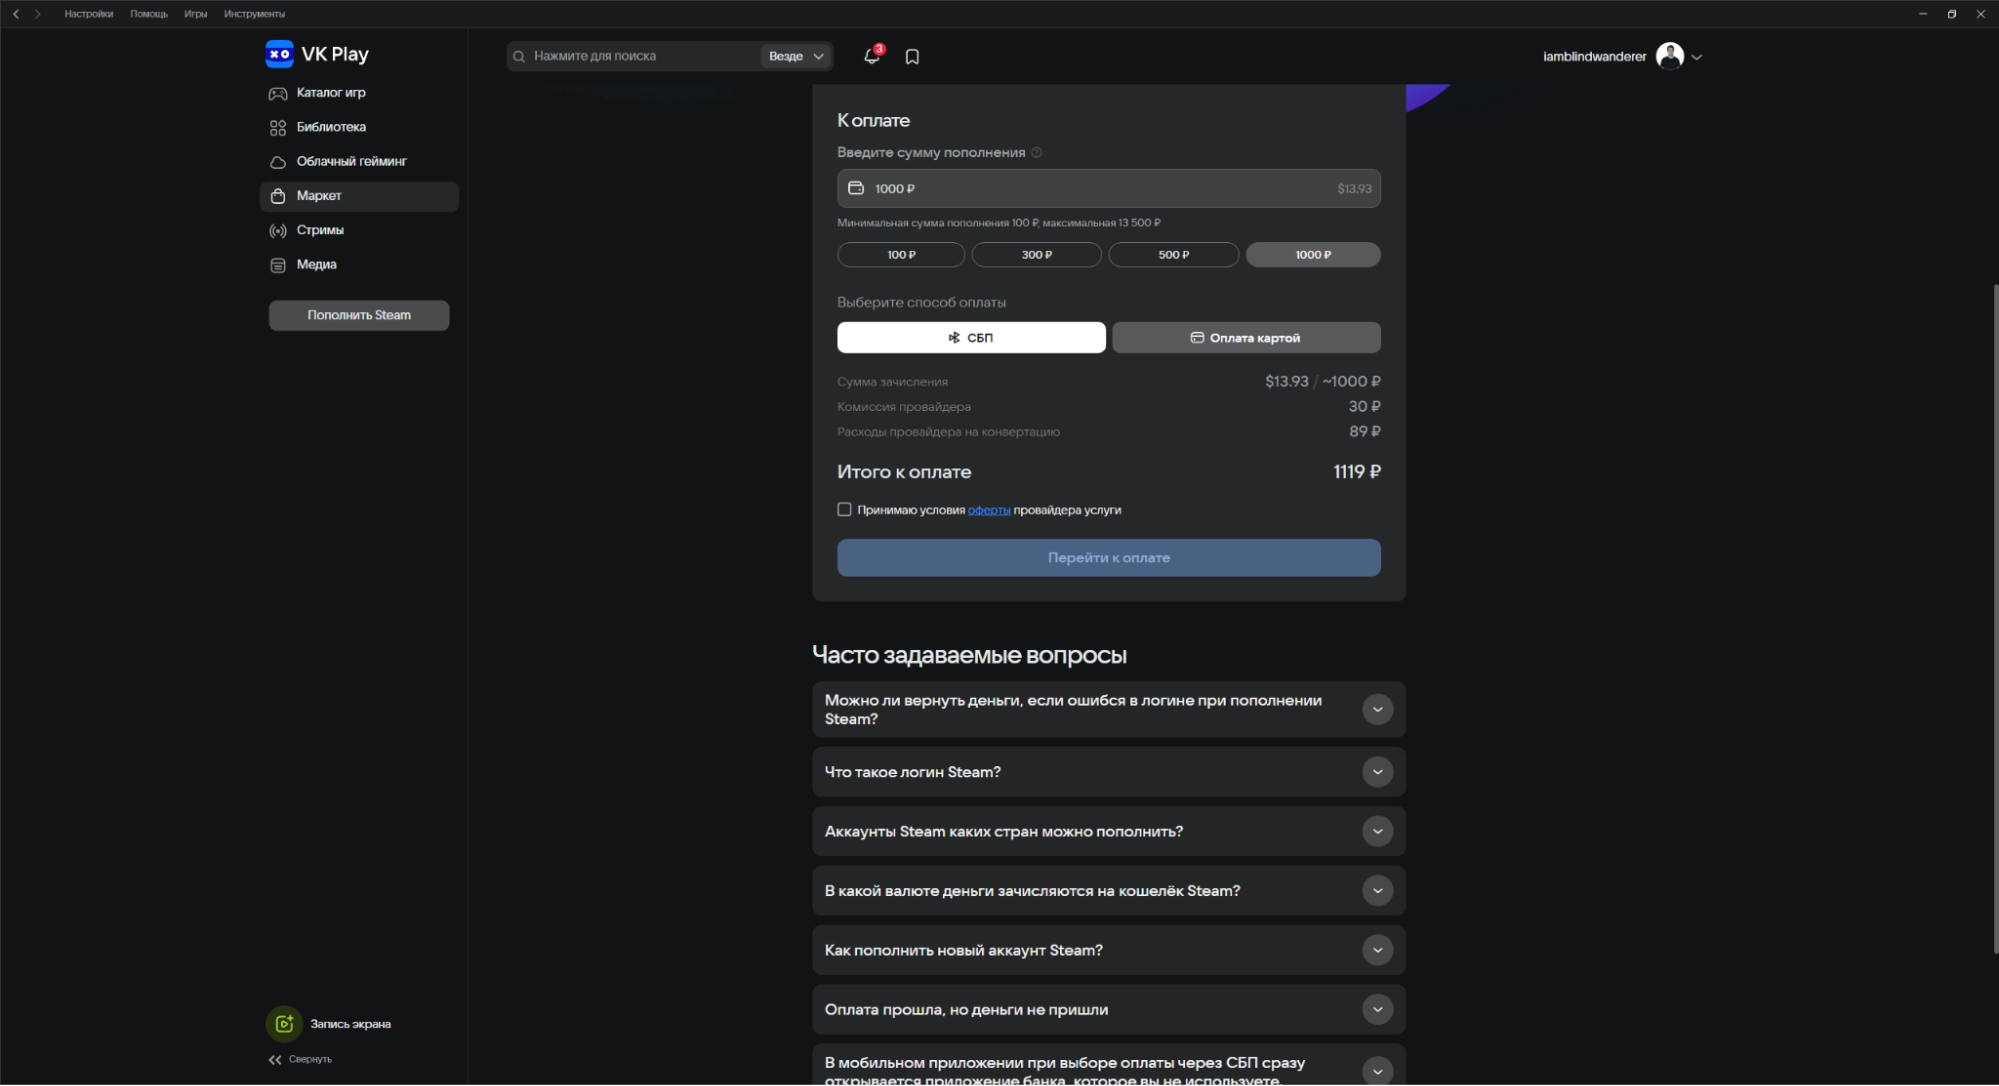Image resolution: width=1999 pixels, height=1086 pixels.
Task: Click the wallet icon in amount field
Action: click(x=856, y=188)
